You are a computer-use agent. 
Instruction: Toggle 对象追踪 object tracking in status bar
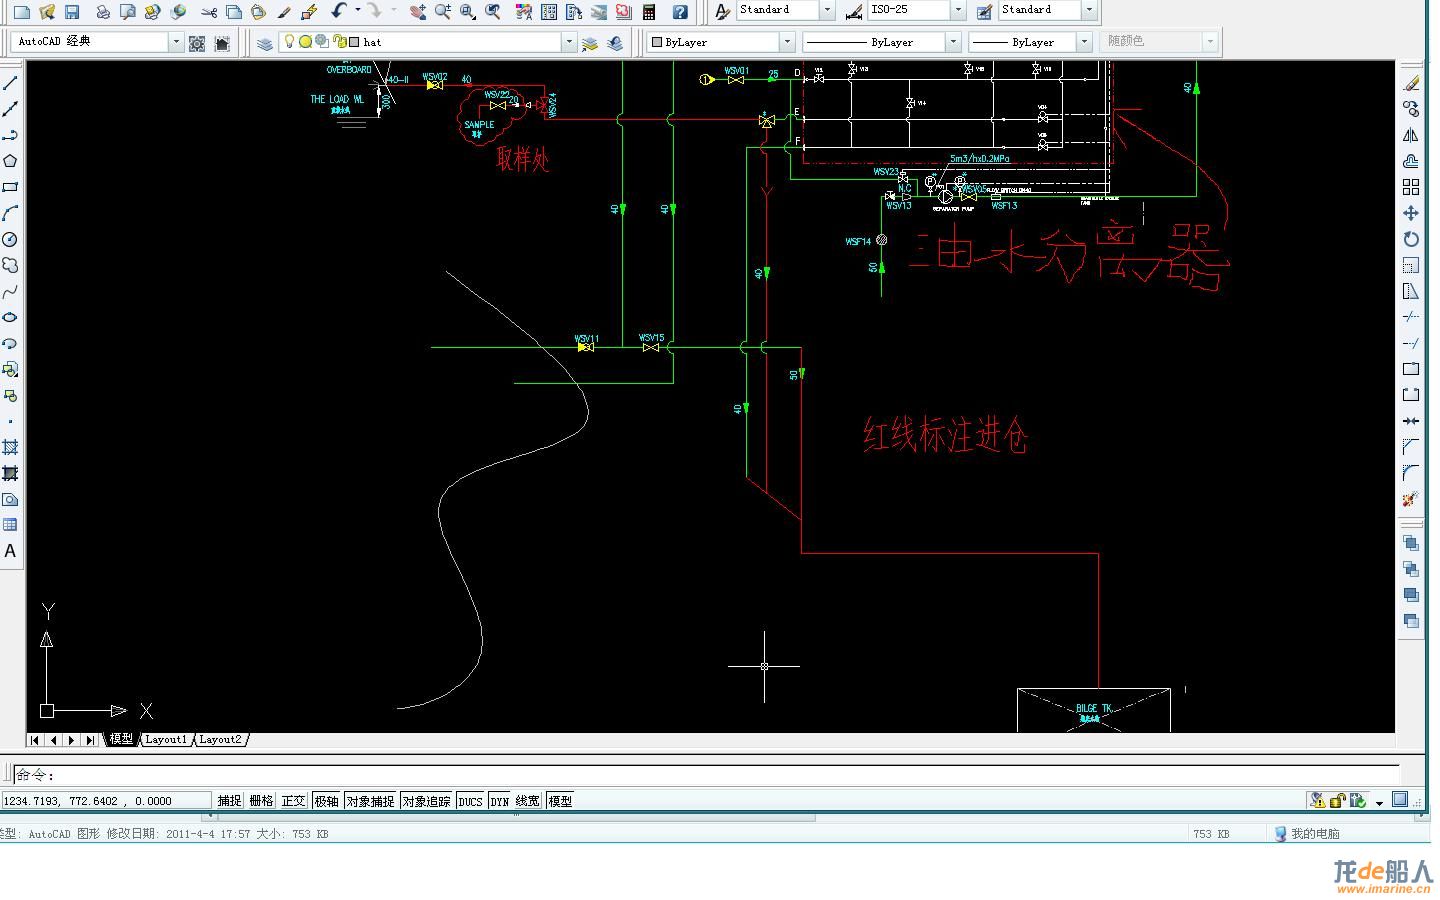(x=427, y=801)
